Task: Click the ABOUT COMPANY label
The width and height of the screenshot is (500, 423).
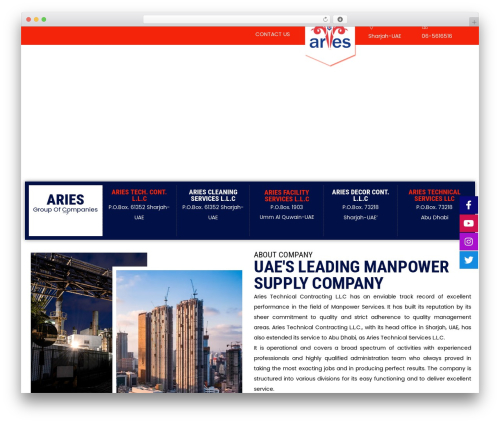Action: click(x=283, y=255)
